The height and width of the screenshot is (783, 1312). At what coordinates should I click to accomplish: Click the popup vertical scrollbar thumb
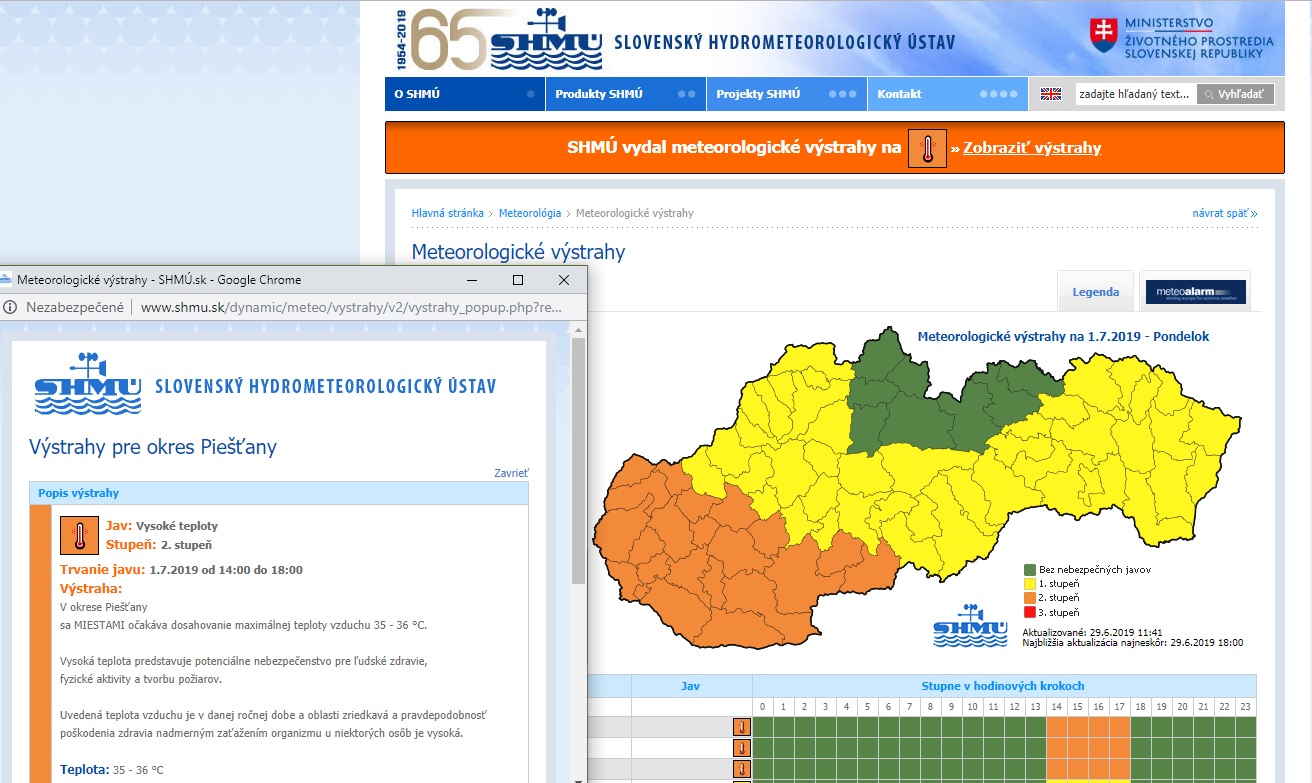click(579, 461)
